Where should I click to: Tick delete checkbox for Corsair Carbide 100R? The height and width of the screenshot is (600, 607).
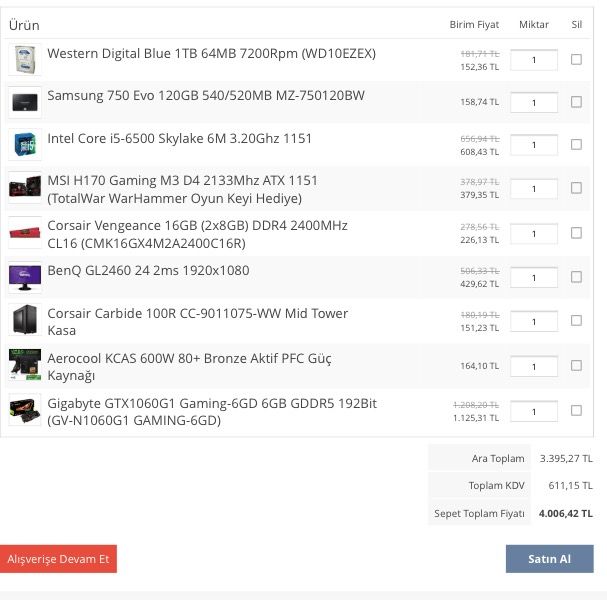click(576, 321)
